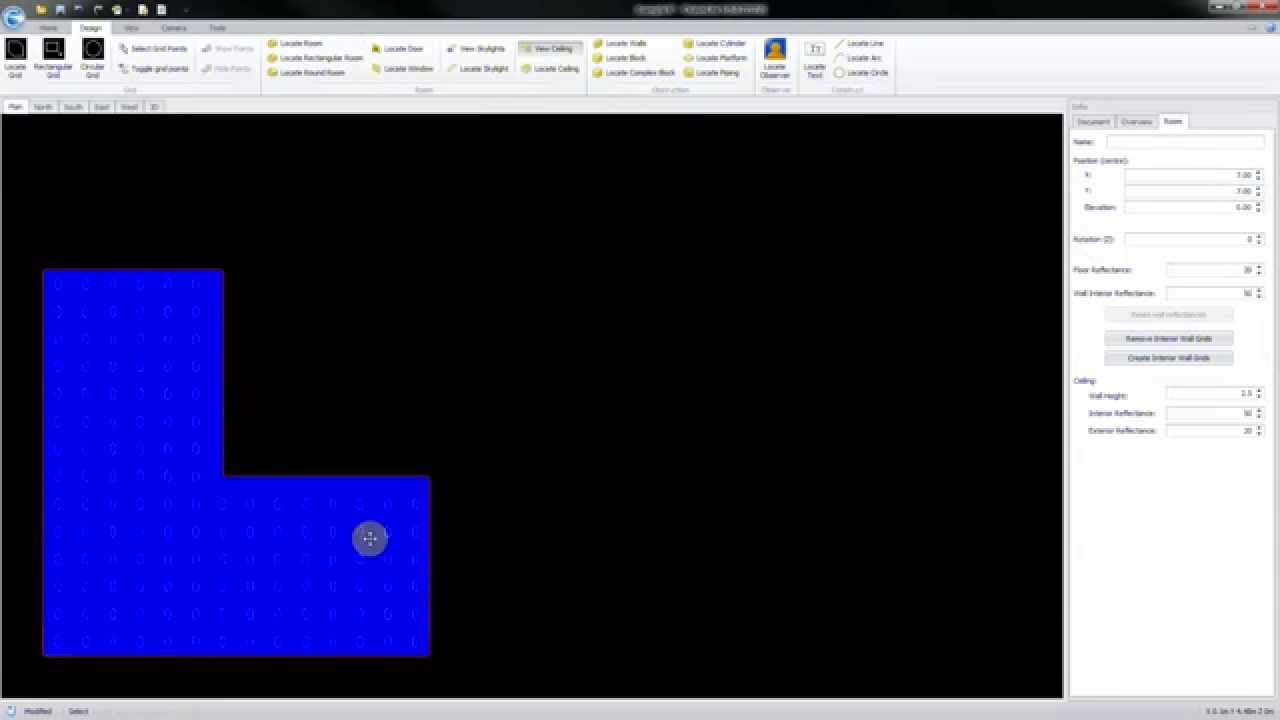
Task: Click the Locate Observer icon
Action: click(775, 58)
